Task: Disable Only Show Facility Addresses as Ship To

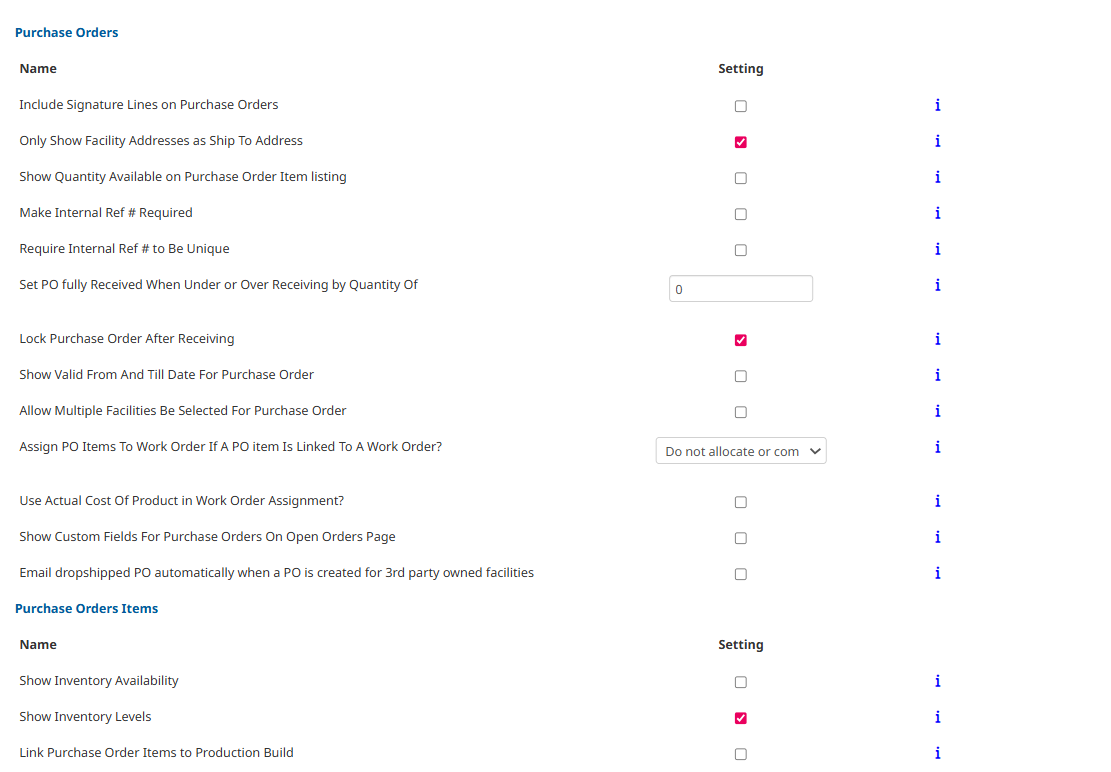Action: coord(740,141)
